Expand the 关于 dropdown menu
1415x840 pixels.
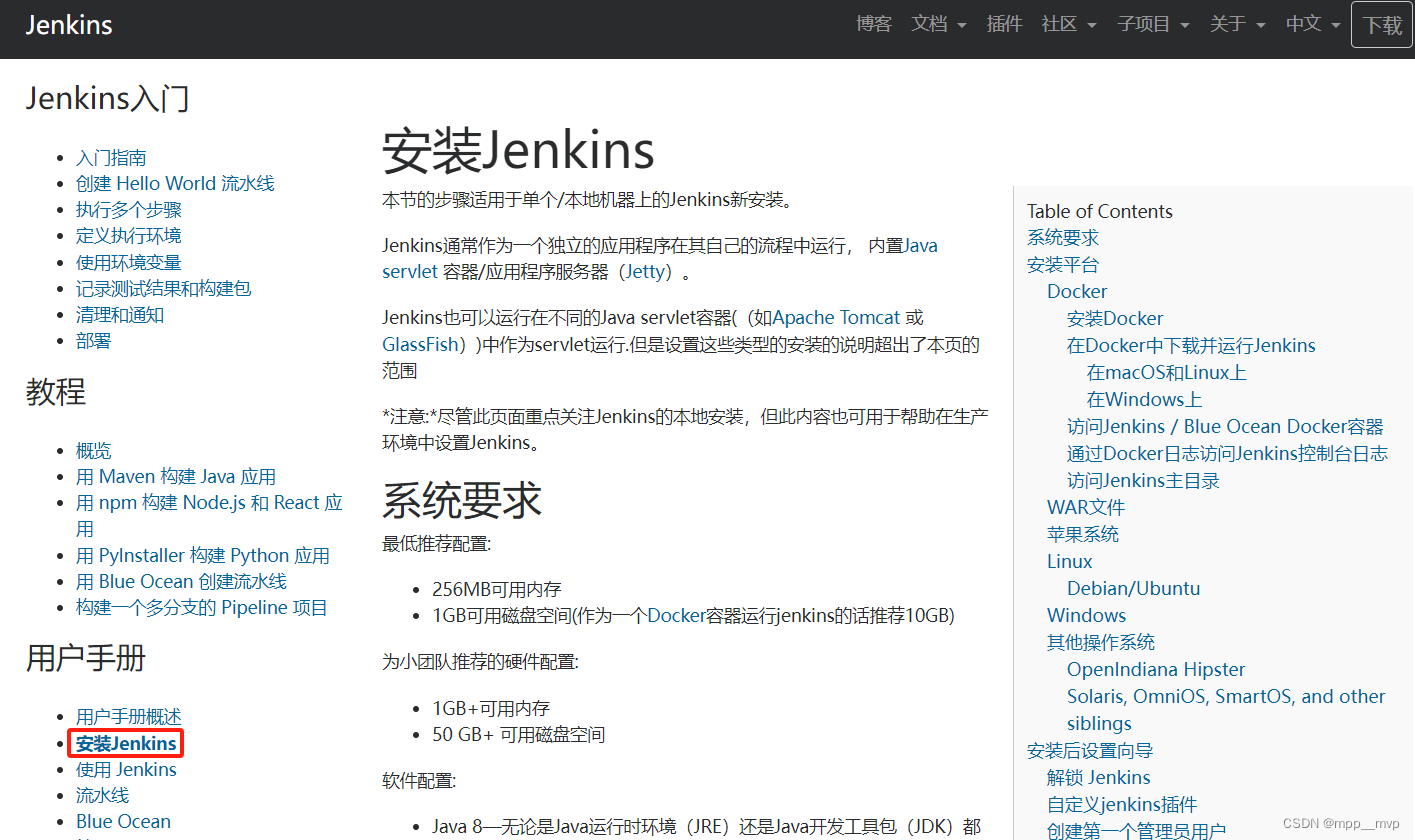1237,24
